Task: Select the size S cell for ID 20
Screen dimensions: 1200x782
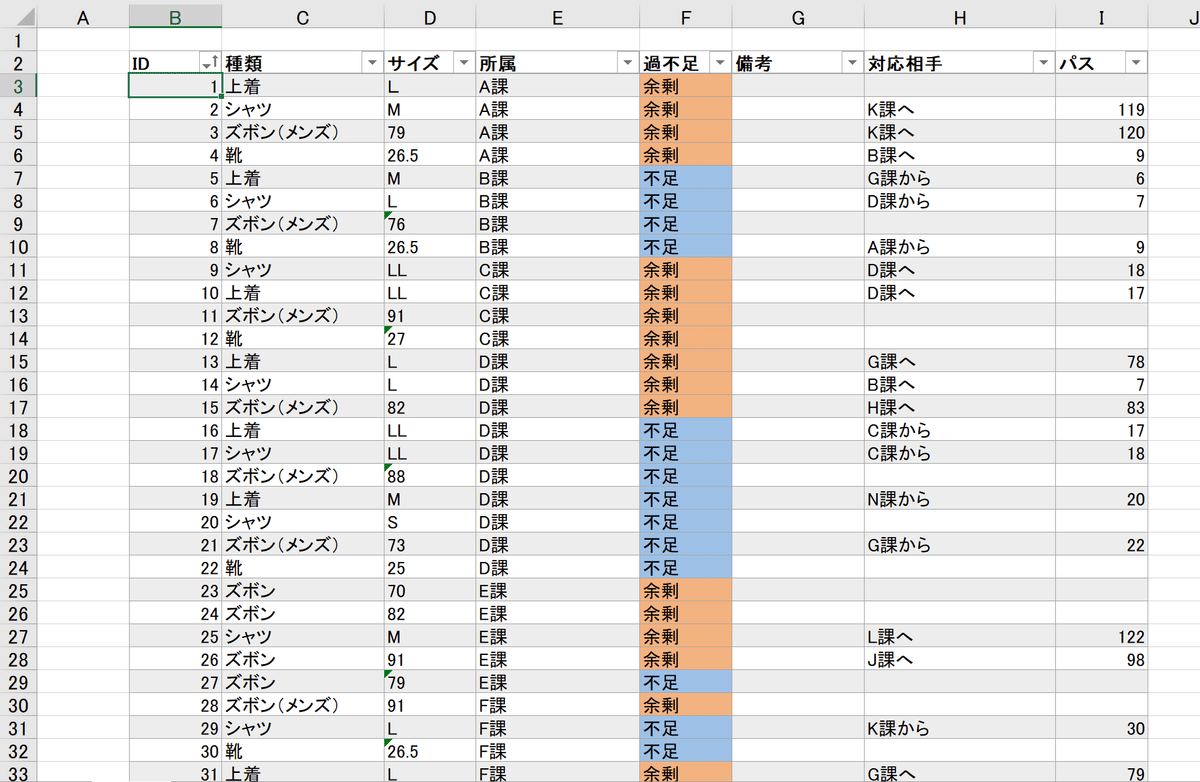Action: 430,522
